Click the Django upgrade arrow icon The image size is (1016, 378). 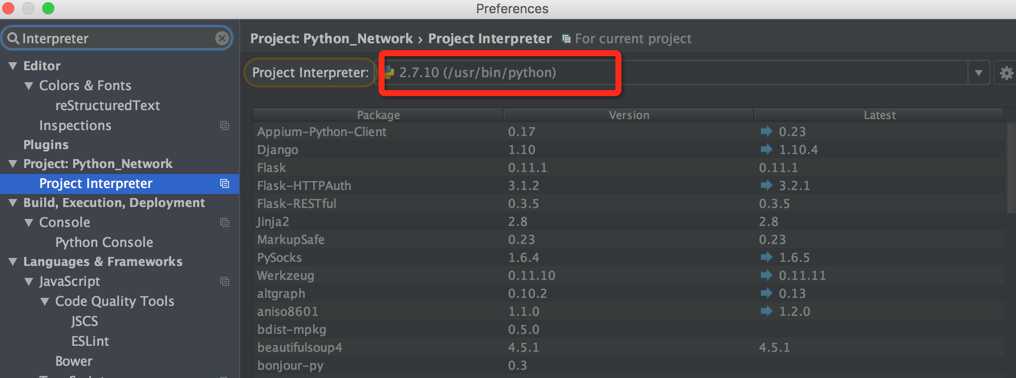click(x=767, y=150)
